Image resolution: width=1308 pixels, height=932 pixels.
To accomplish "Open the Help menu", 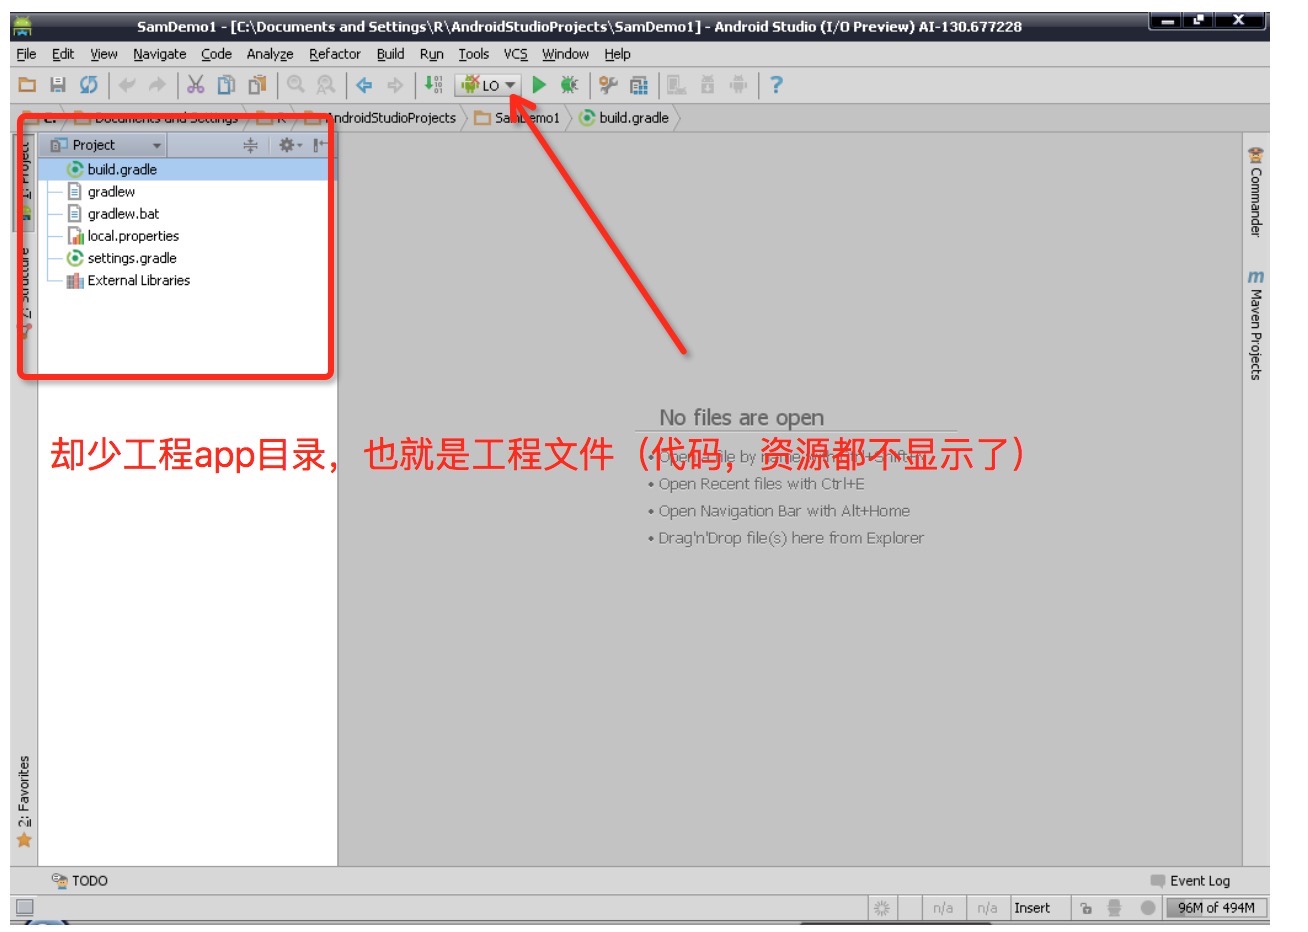I will click(x=618, y=54).
